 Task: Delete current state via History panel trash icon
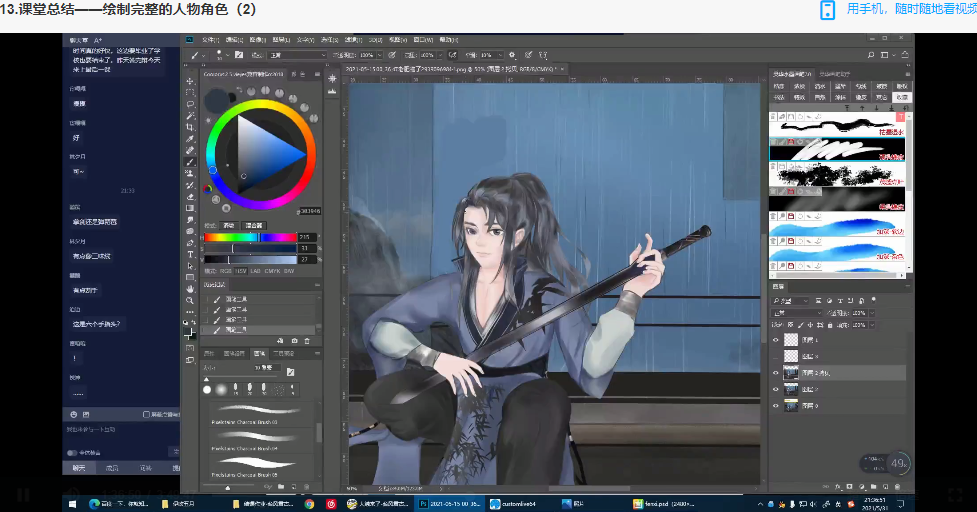[307, 341]
